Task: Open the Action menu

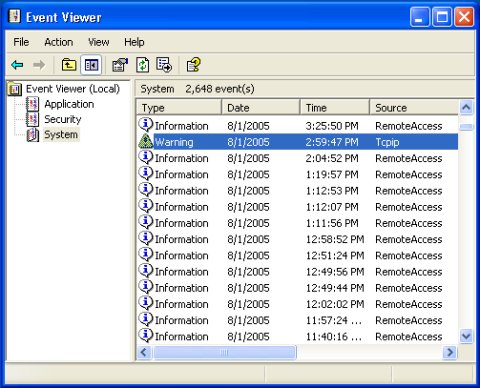Action: pos(59,42)
